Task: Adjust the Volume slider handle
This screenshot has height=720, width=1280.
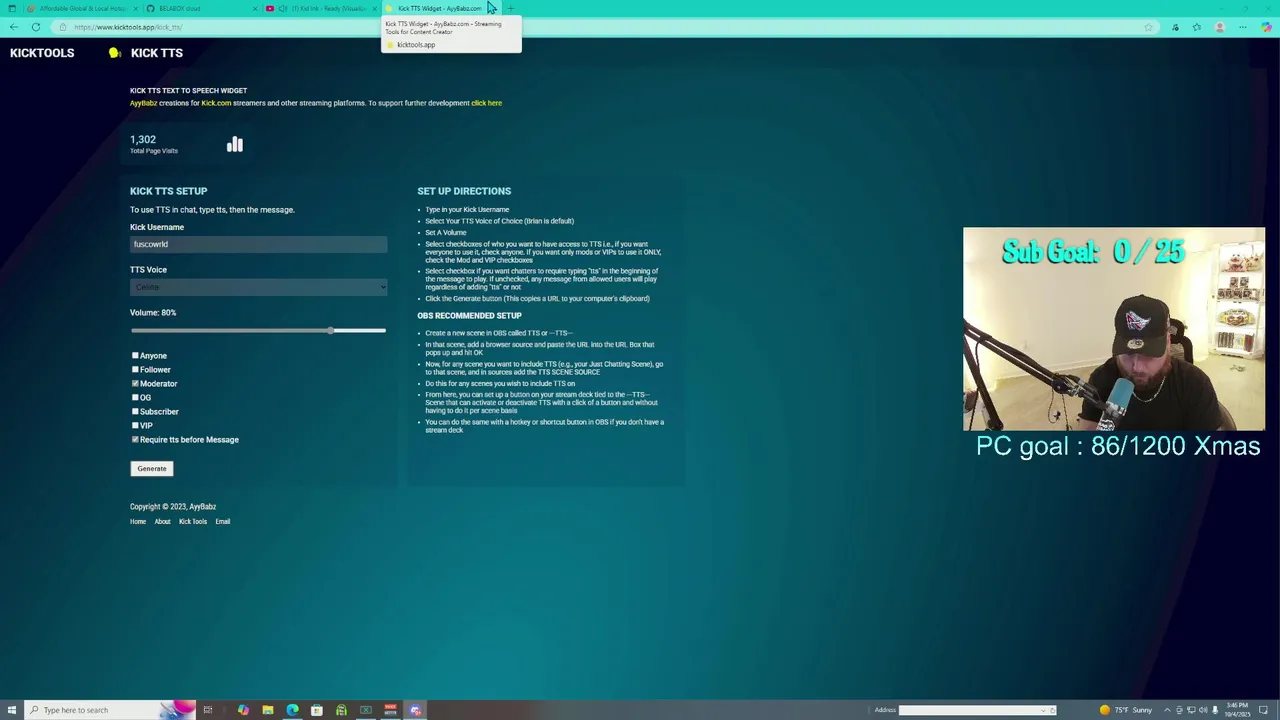Action: click(330, 330)
